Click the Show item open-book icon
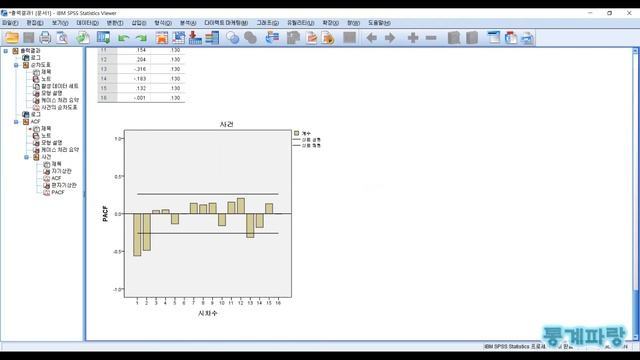Image resolution: width=640 pixels, height=360 pixels. click(454, 38)
